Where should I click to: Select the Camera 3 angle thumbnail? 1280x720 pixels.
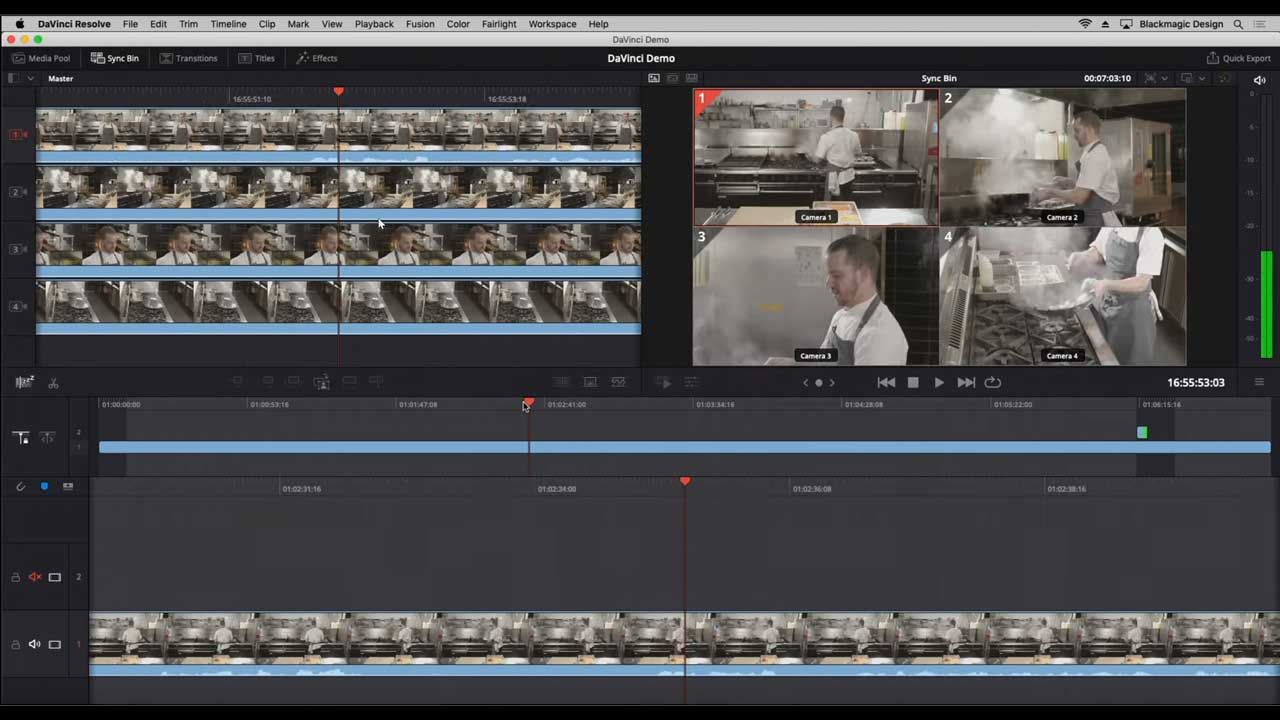815,296
